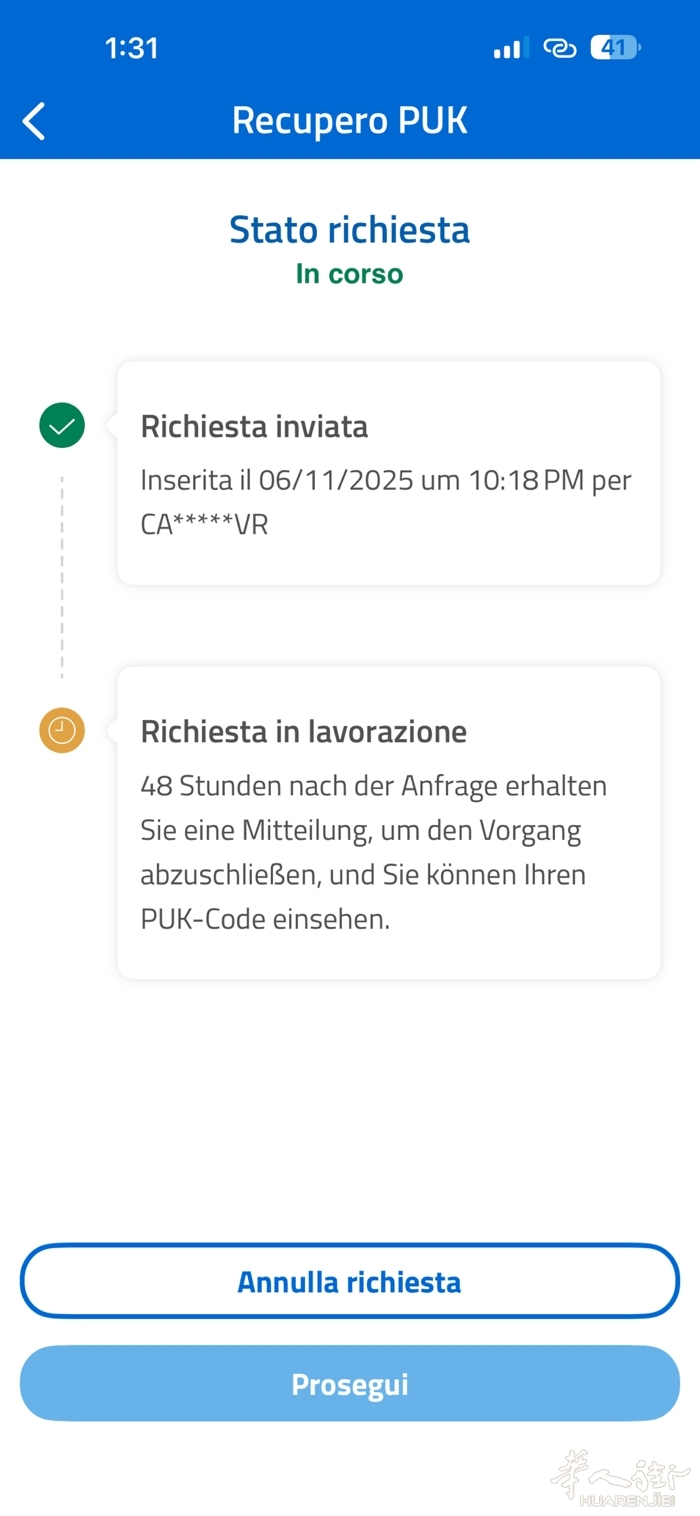This screenshot has width=700, height=1516.
Task: Tap the 48 Stunden message text
Action: (x=374, y=852)
